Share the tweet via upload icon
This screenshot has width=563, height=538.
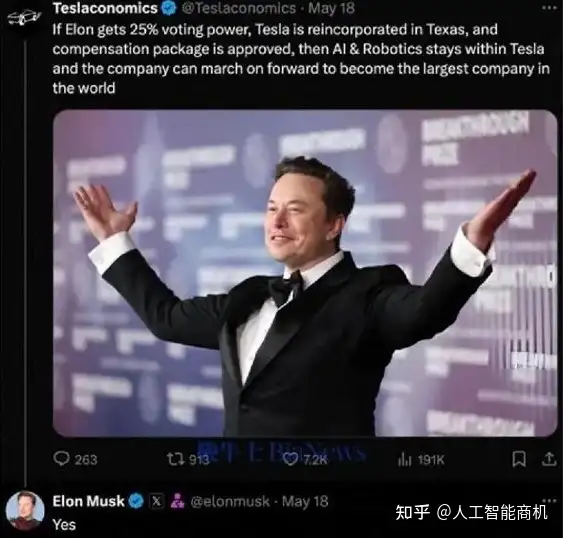pos(549,459)
